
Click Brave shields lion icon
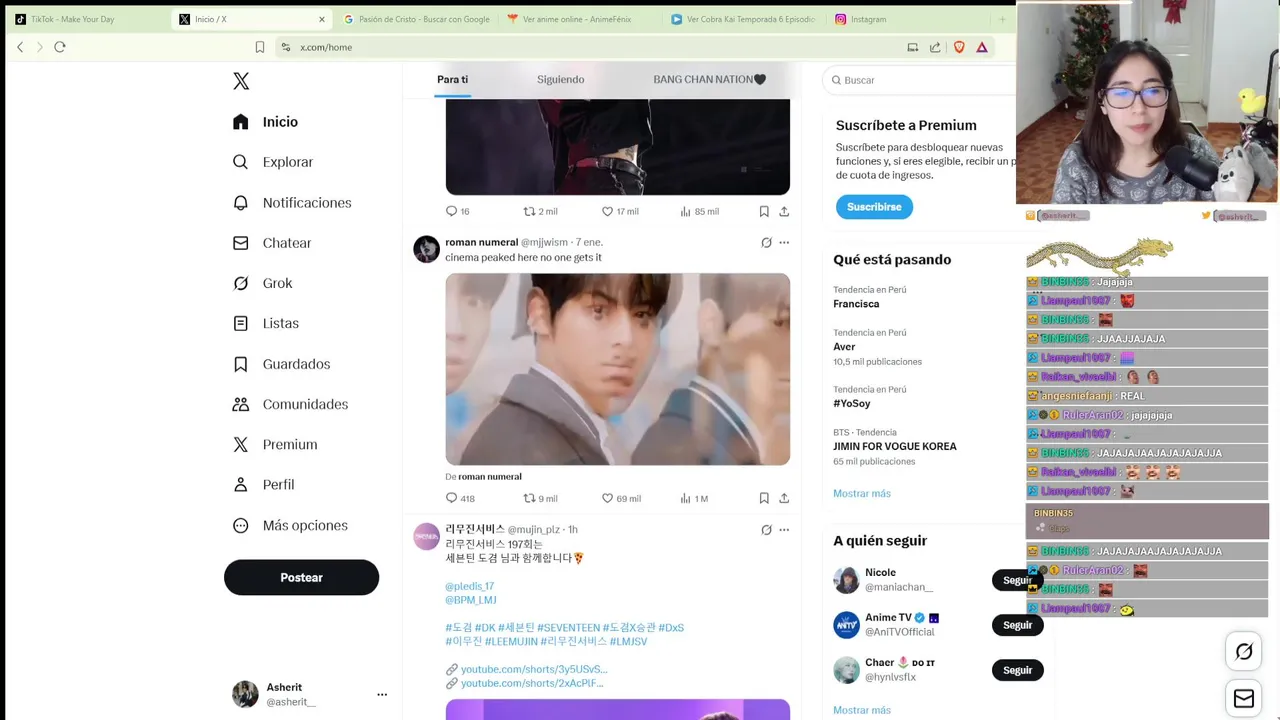[x=959, y=47]
